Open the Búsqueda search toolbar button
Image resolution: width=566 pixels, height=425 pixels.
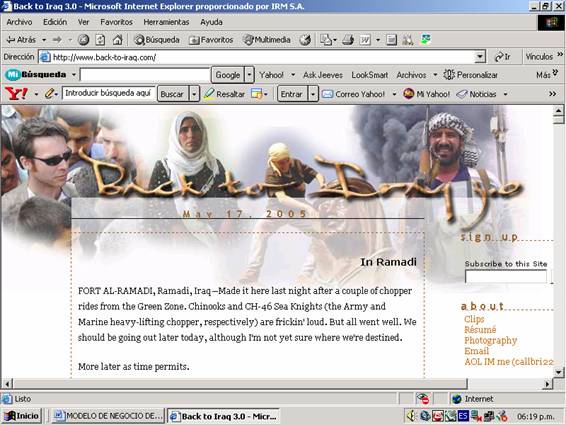point(157,40)
